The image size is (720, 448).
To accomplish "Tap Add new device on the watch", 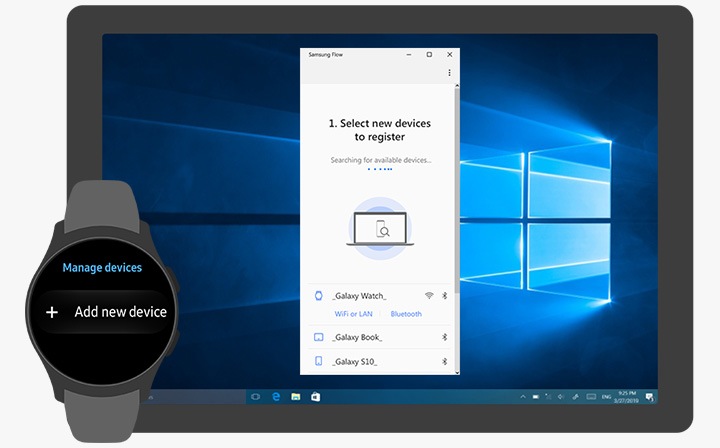I will pos(120,312).
